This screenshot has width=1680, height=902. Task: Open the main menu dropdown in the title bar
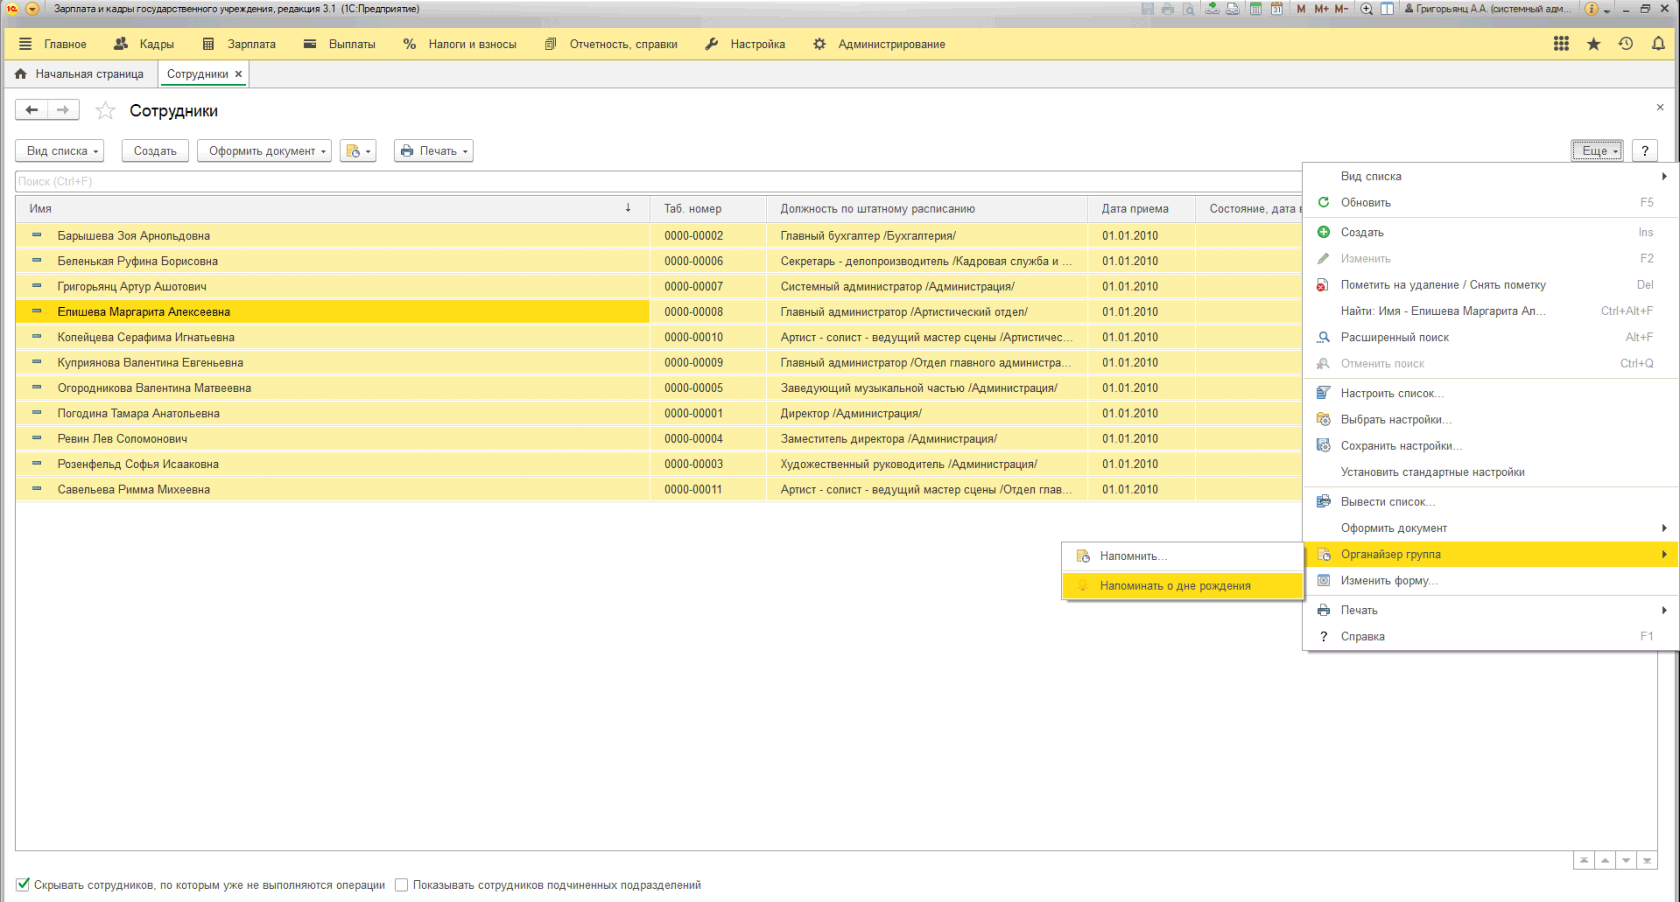click(x=32, y=9)
